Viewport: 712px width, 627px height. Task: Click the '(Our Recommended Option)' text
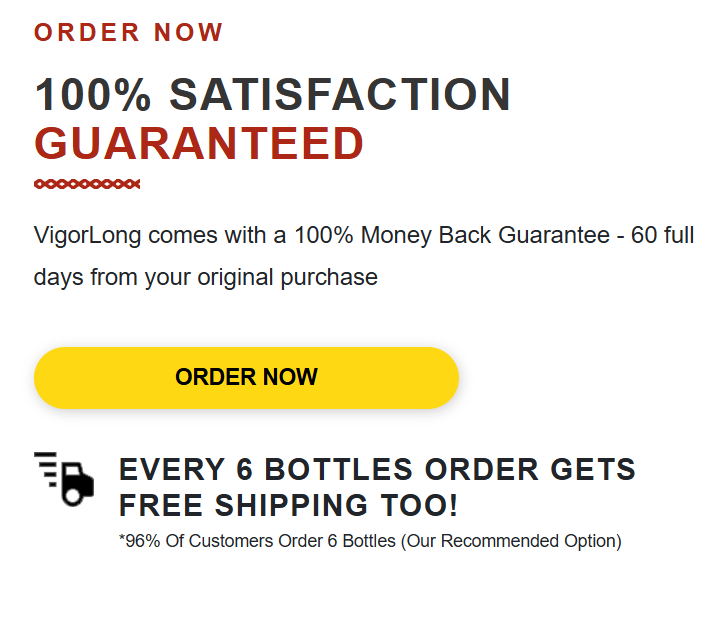pos(511,541)
